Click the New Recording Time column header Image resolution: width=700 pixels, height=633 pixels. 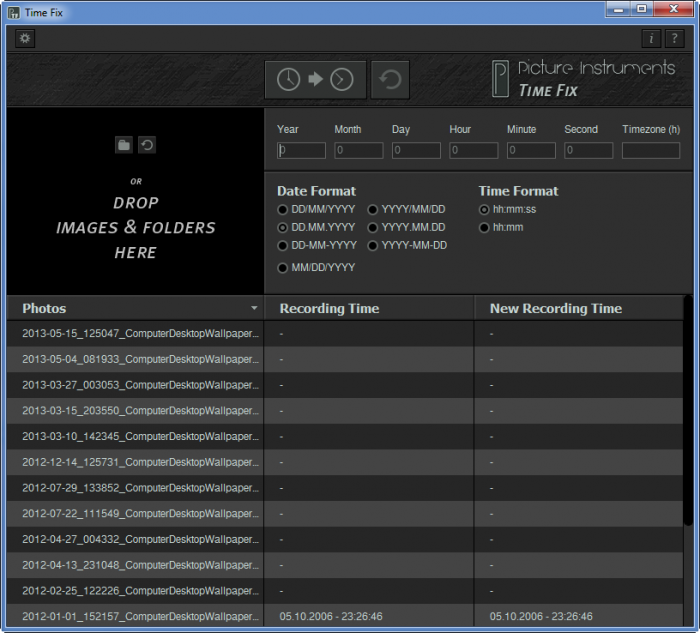555,309
